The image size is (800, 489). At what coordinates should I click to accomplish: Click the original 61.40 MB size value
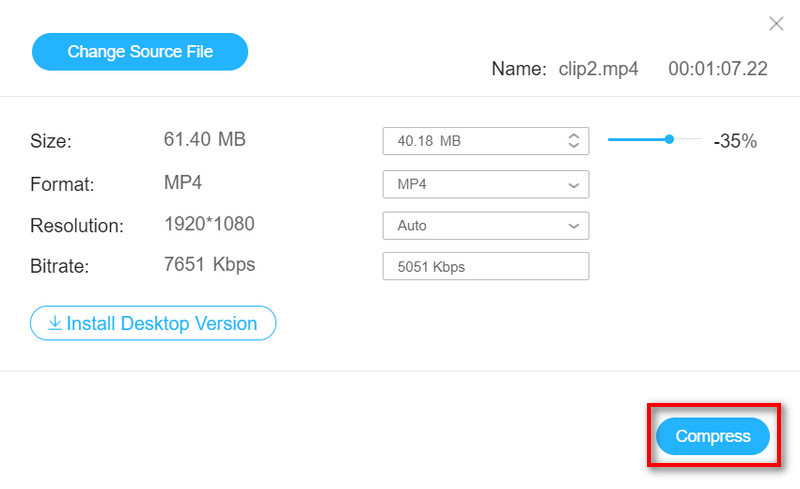tap(204, 140)
